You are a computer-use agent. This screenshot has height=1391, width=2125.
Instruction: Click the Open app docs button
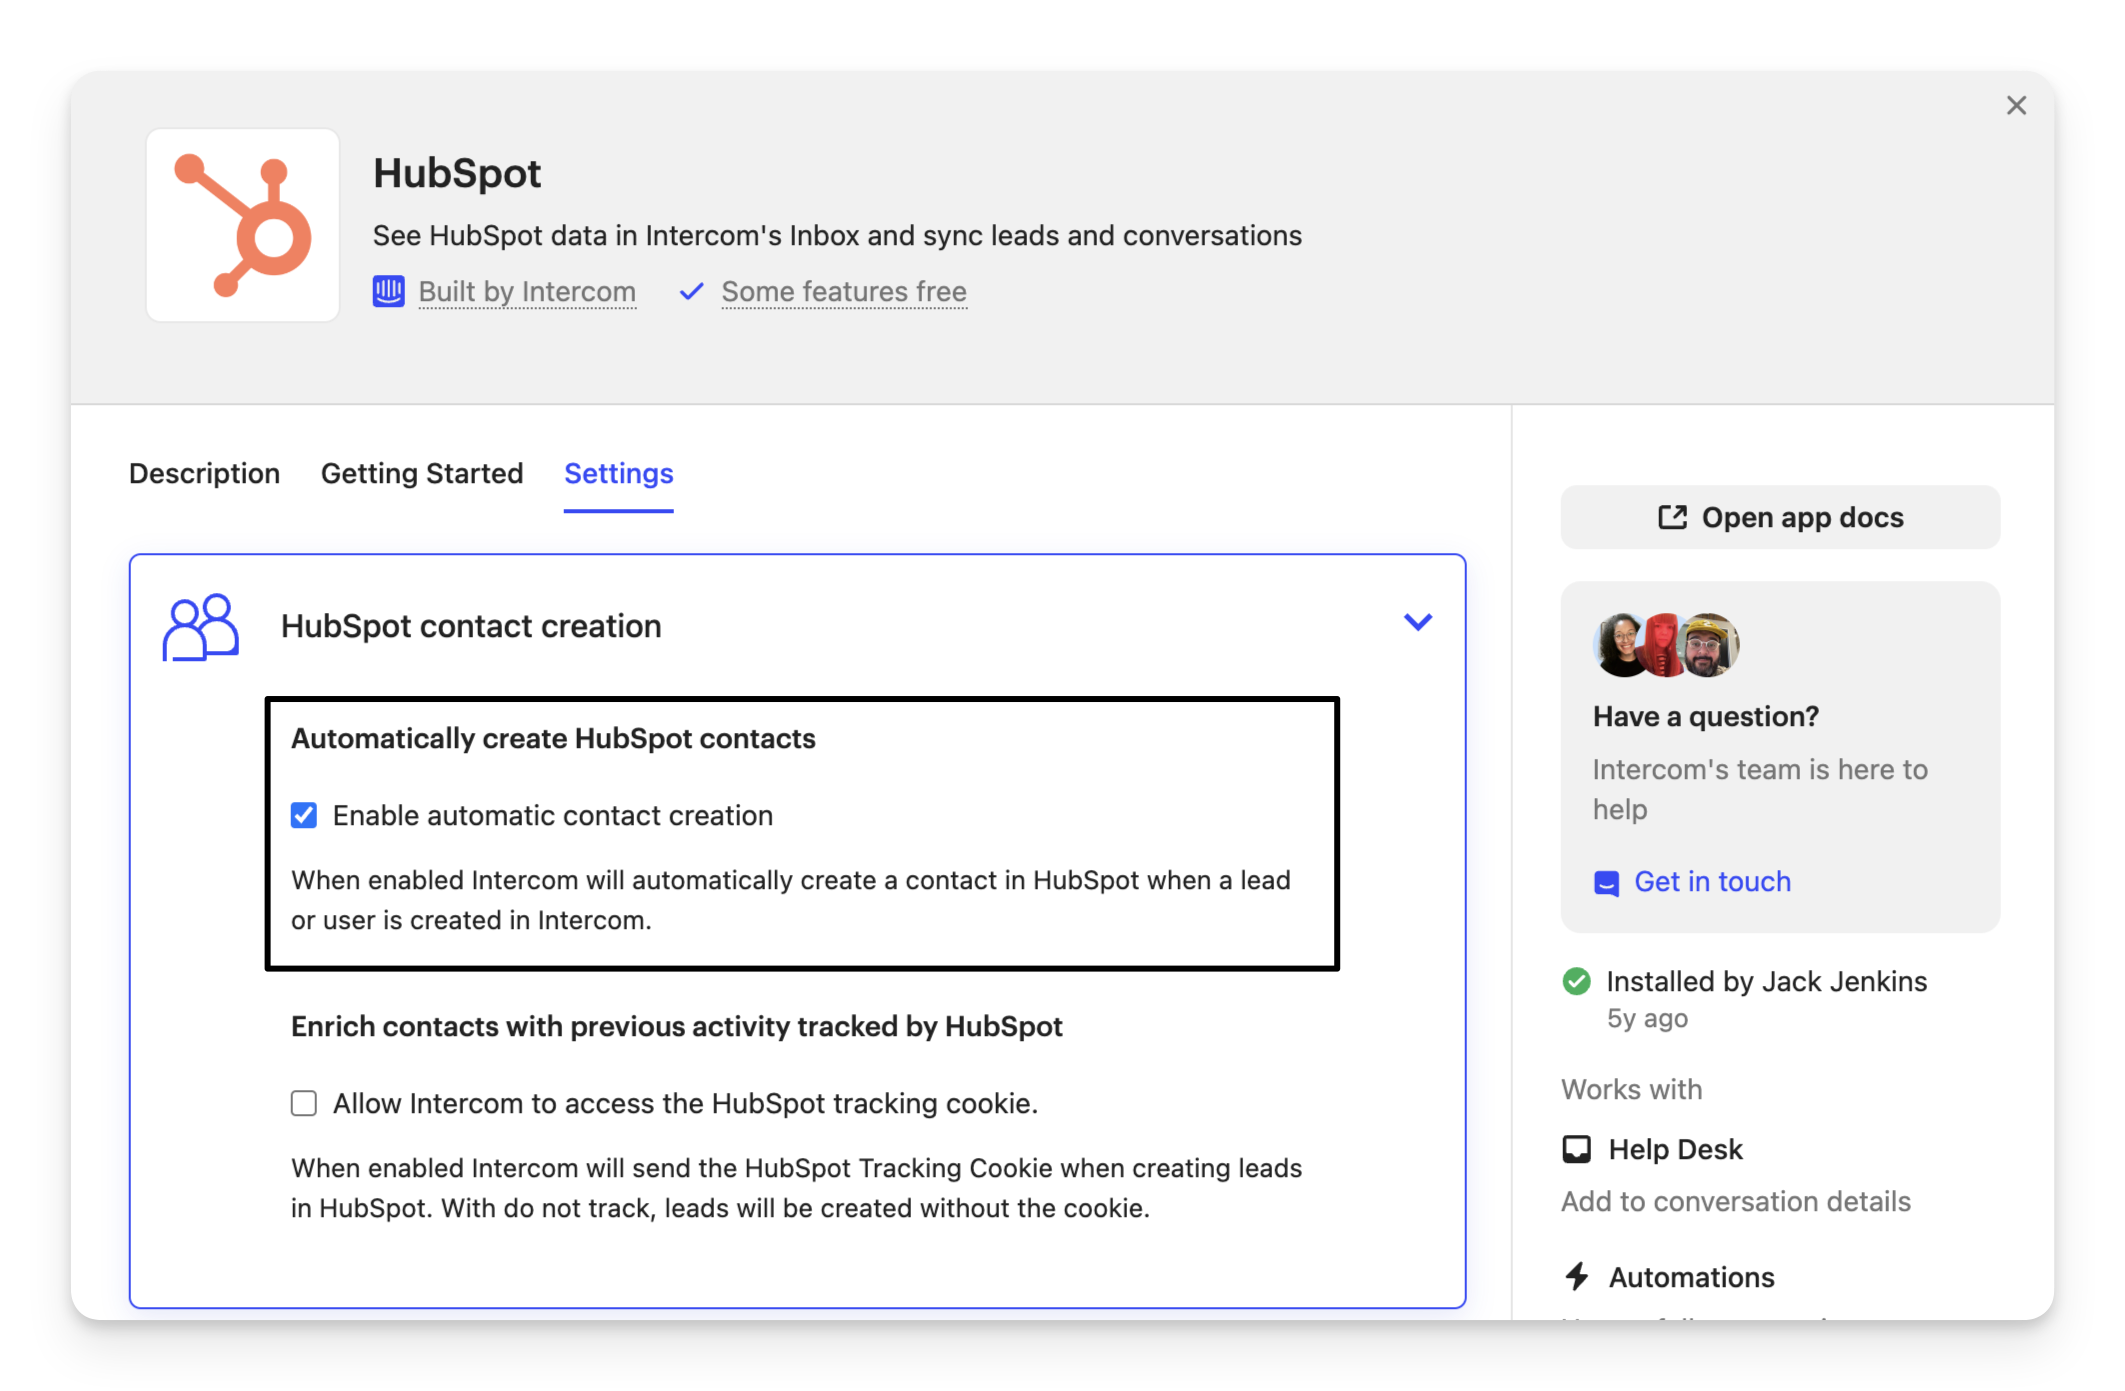[1780, 518]
